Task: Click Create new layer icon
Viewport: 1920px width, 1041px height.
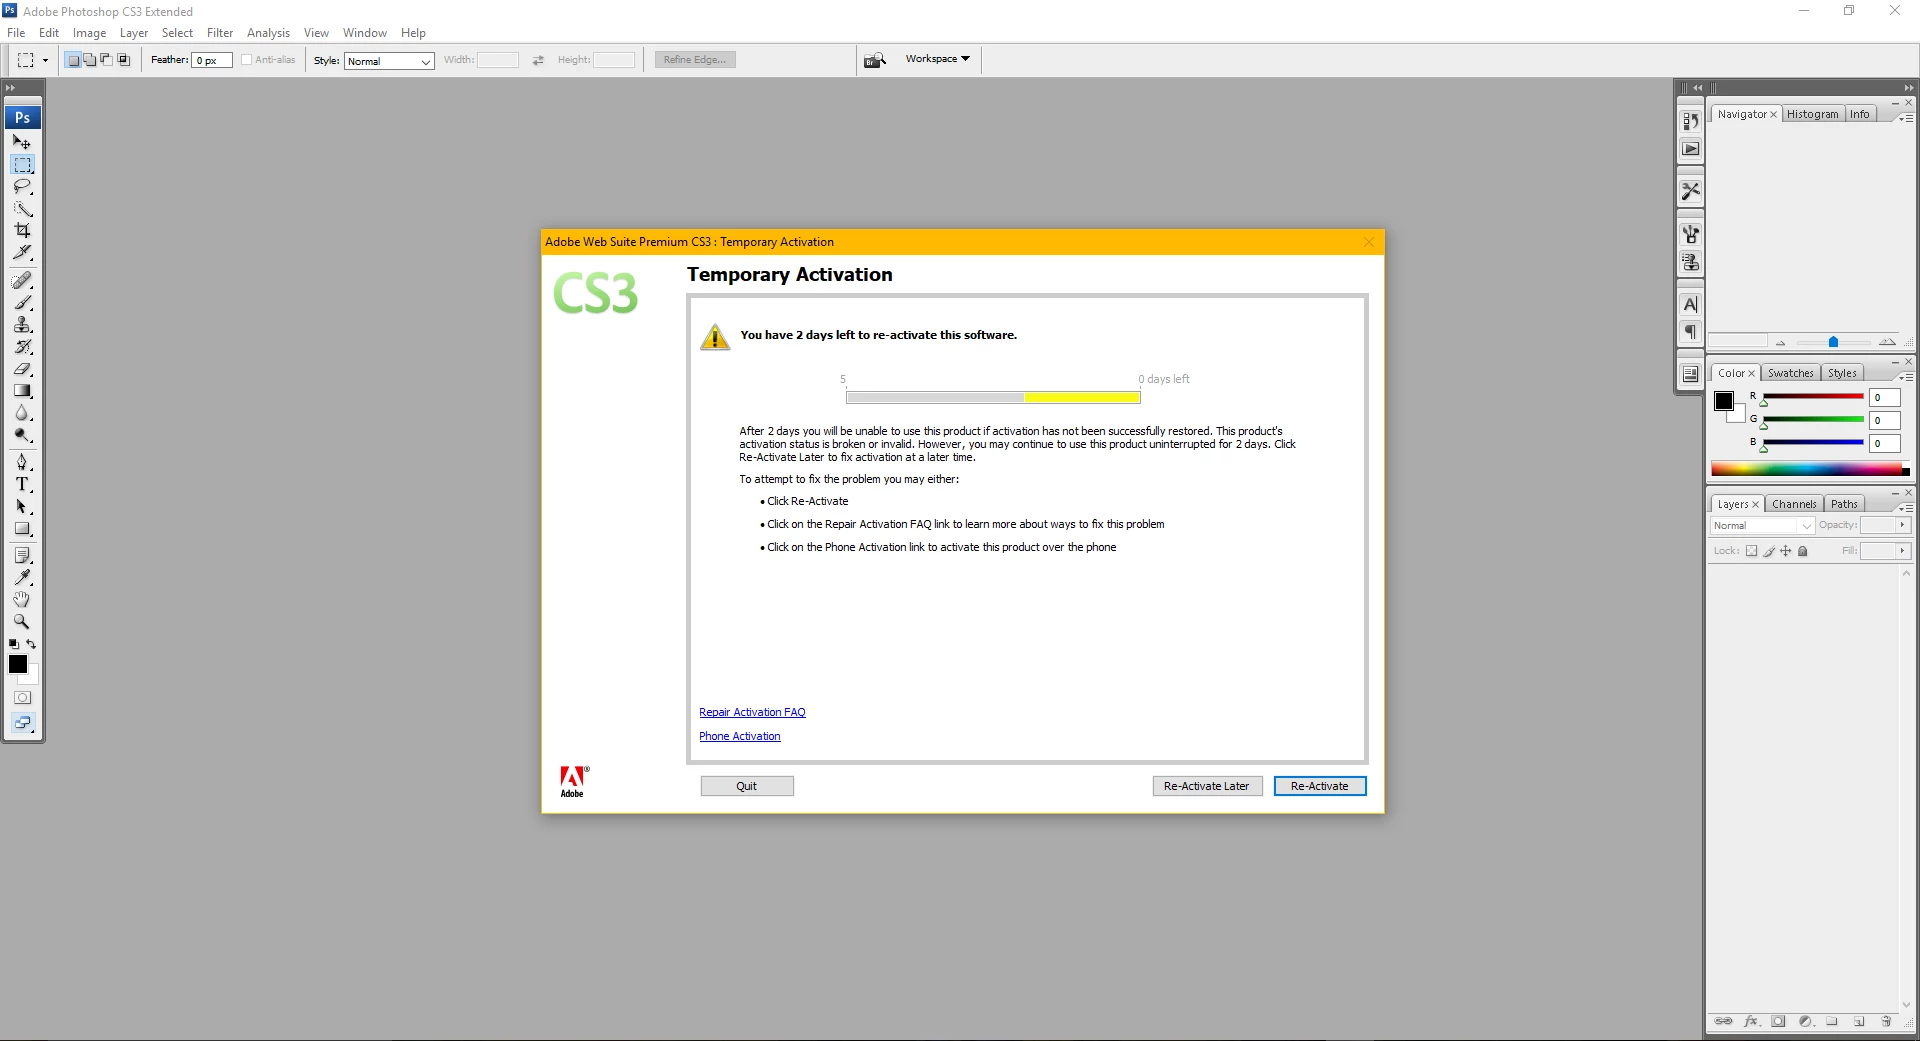Action: (1859, 1021)
